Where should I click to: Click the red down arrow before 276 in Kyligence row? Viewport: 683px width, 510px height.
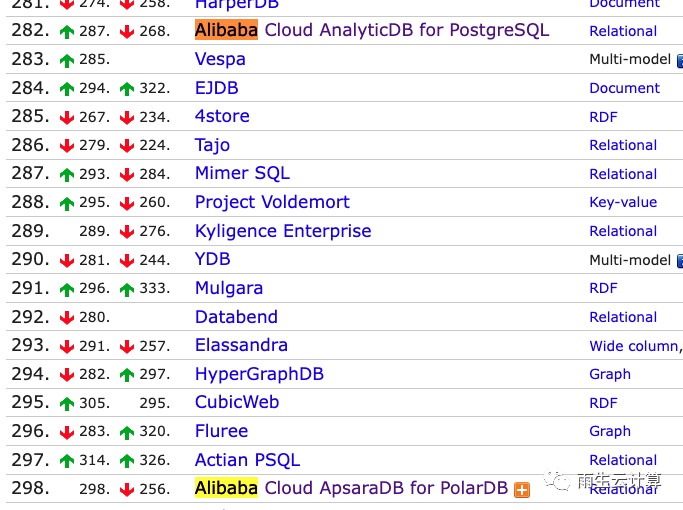127,232
